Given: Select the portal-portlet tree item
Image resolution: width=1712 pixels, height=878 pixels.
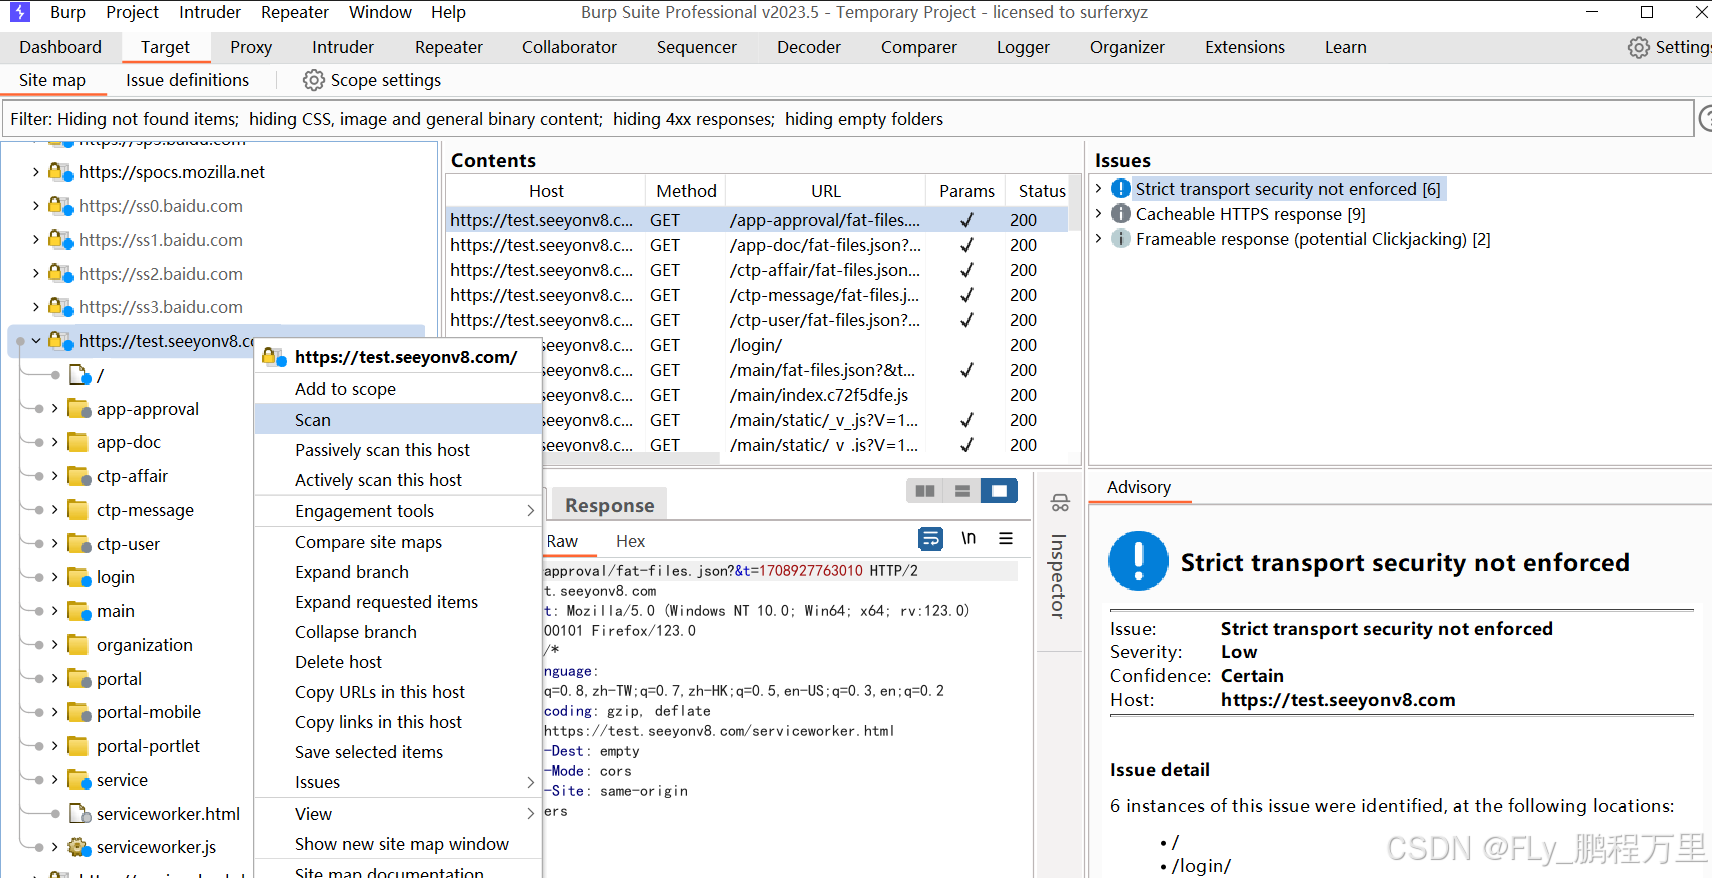Looking at the screenshot, I should (148, 746).
